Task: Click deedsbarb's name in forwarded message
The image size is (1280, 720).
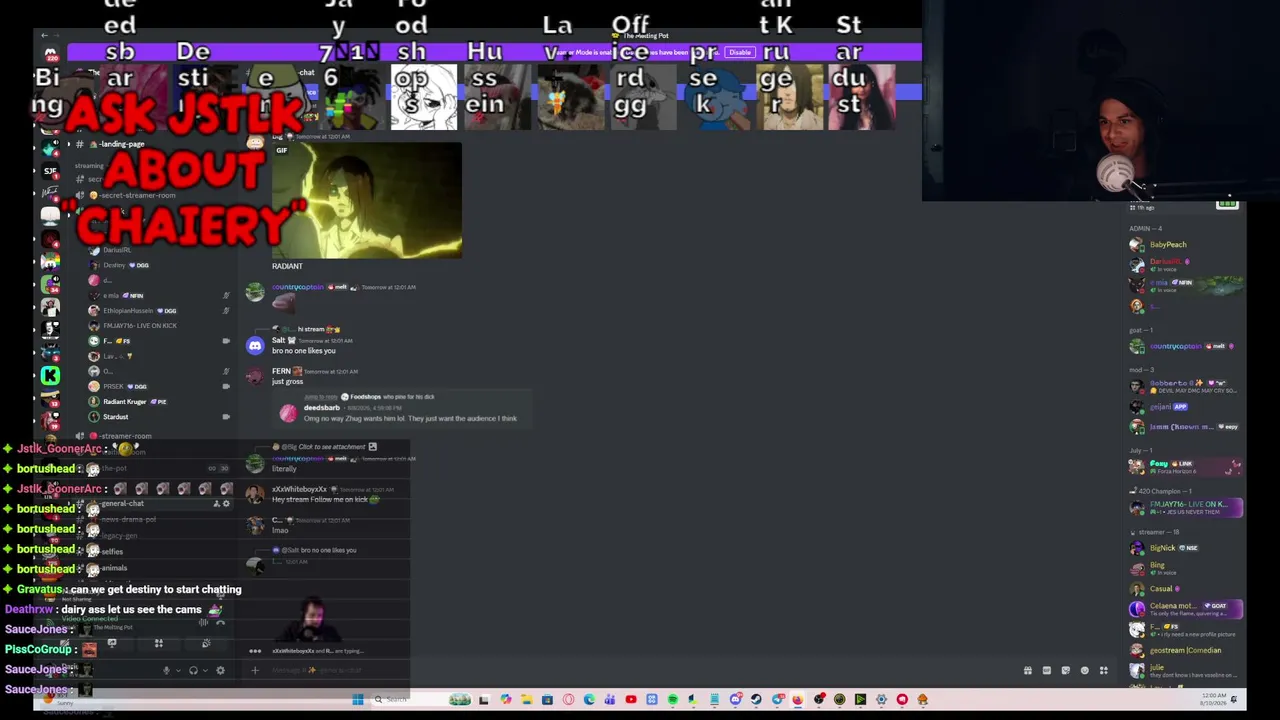Action: 322,408
